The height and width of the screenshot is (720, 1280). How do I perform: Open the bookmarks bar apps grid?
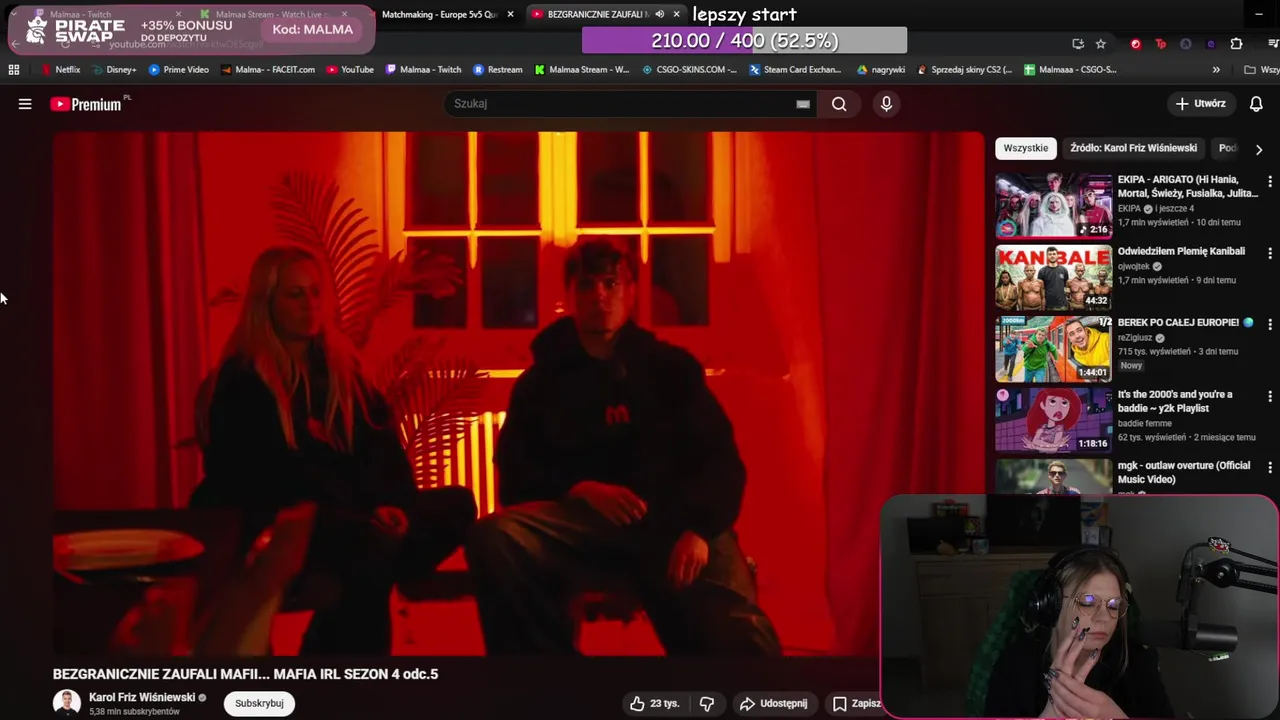[x=14, y=70]
